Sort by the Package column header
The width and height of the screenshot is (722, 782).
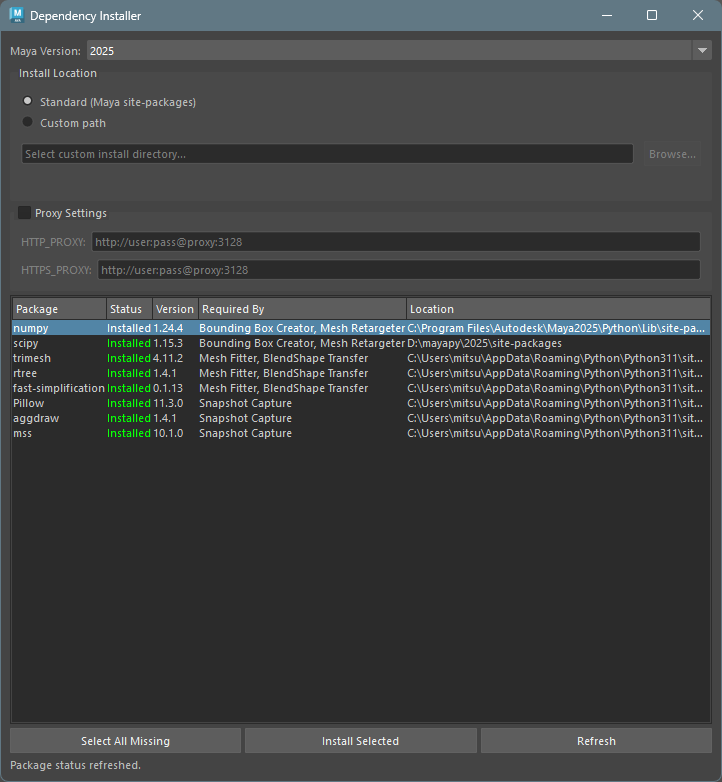click(58, 309)
